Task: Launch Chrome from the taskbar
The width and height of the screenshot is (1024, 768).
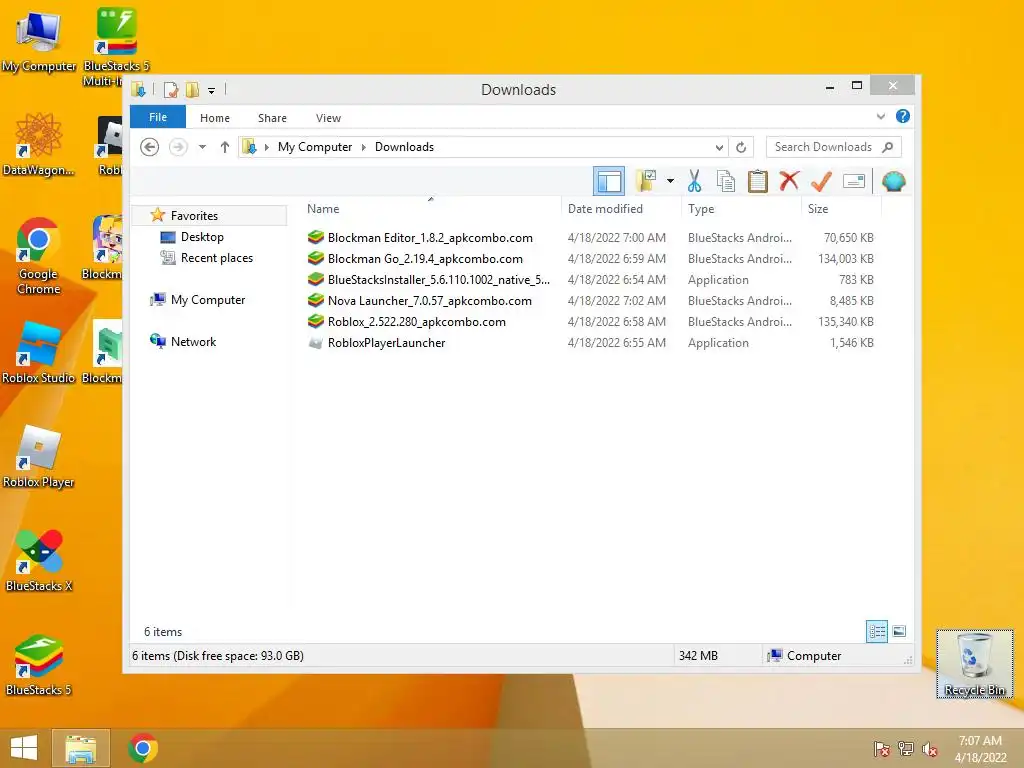Action: 143,748
